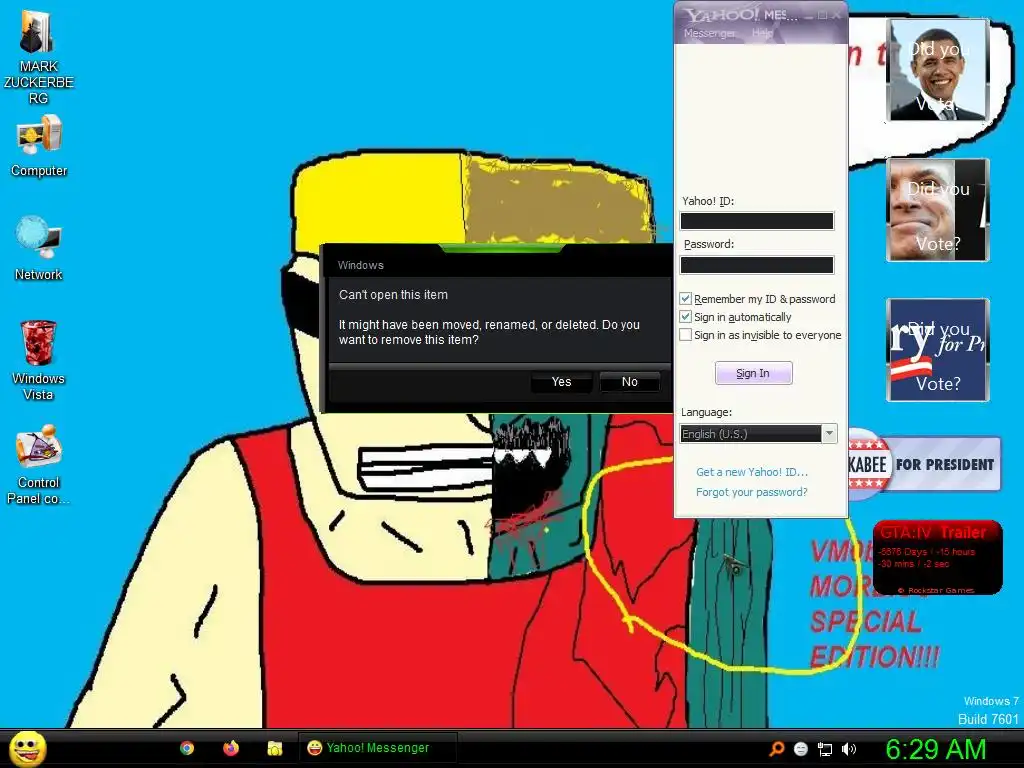Toggle Sign in automatically checkbox
The height and width of the screenshot is (768, 1024).
685,317
